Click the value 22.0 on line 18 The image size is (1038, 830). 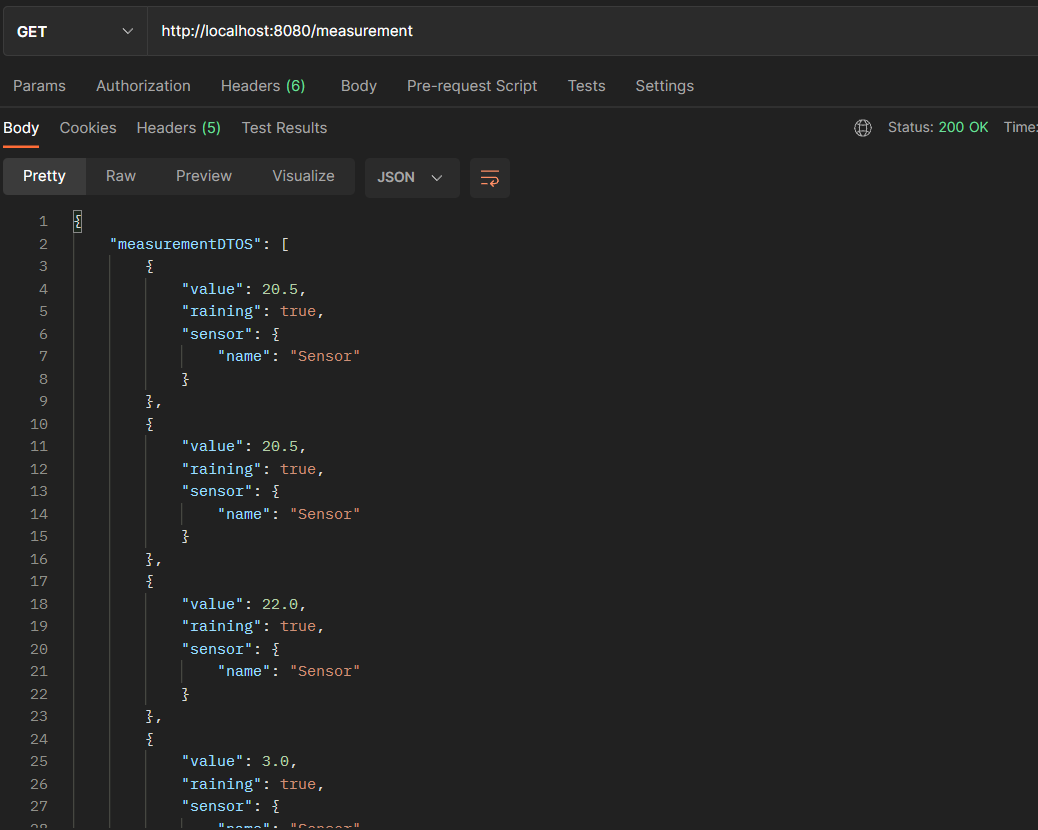click(x=279, y=604)
